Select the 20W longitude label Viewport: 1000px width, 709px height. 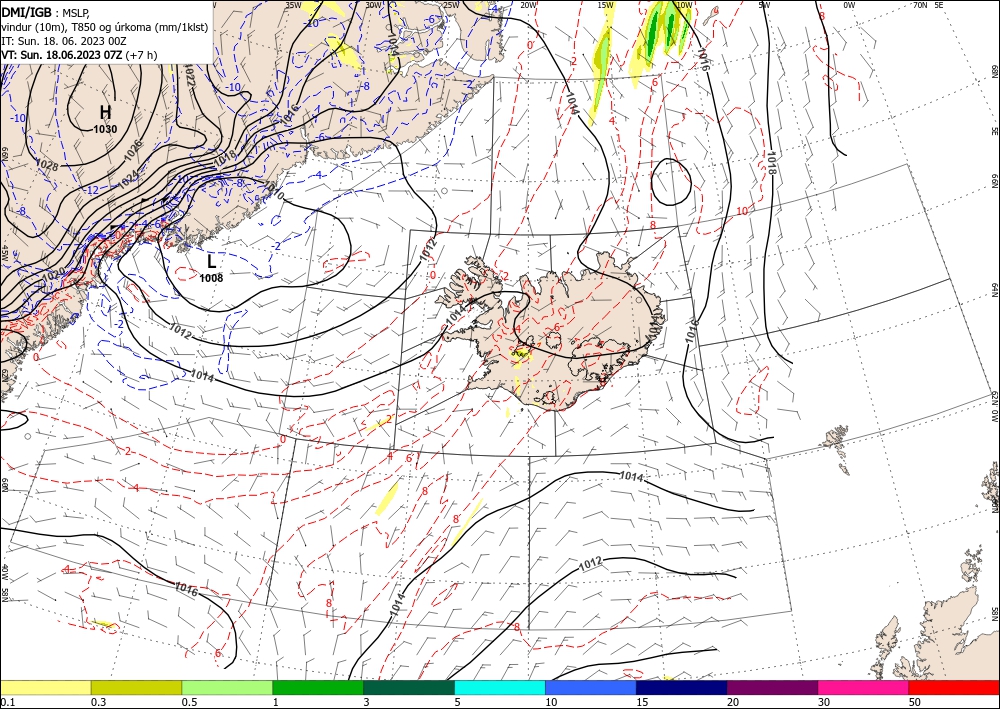click(527, 5)
